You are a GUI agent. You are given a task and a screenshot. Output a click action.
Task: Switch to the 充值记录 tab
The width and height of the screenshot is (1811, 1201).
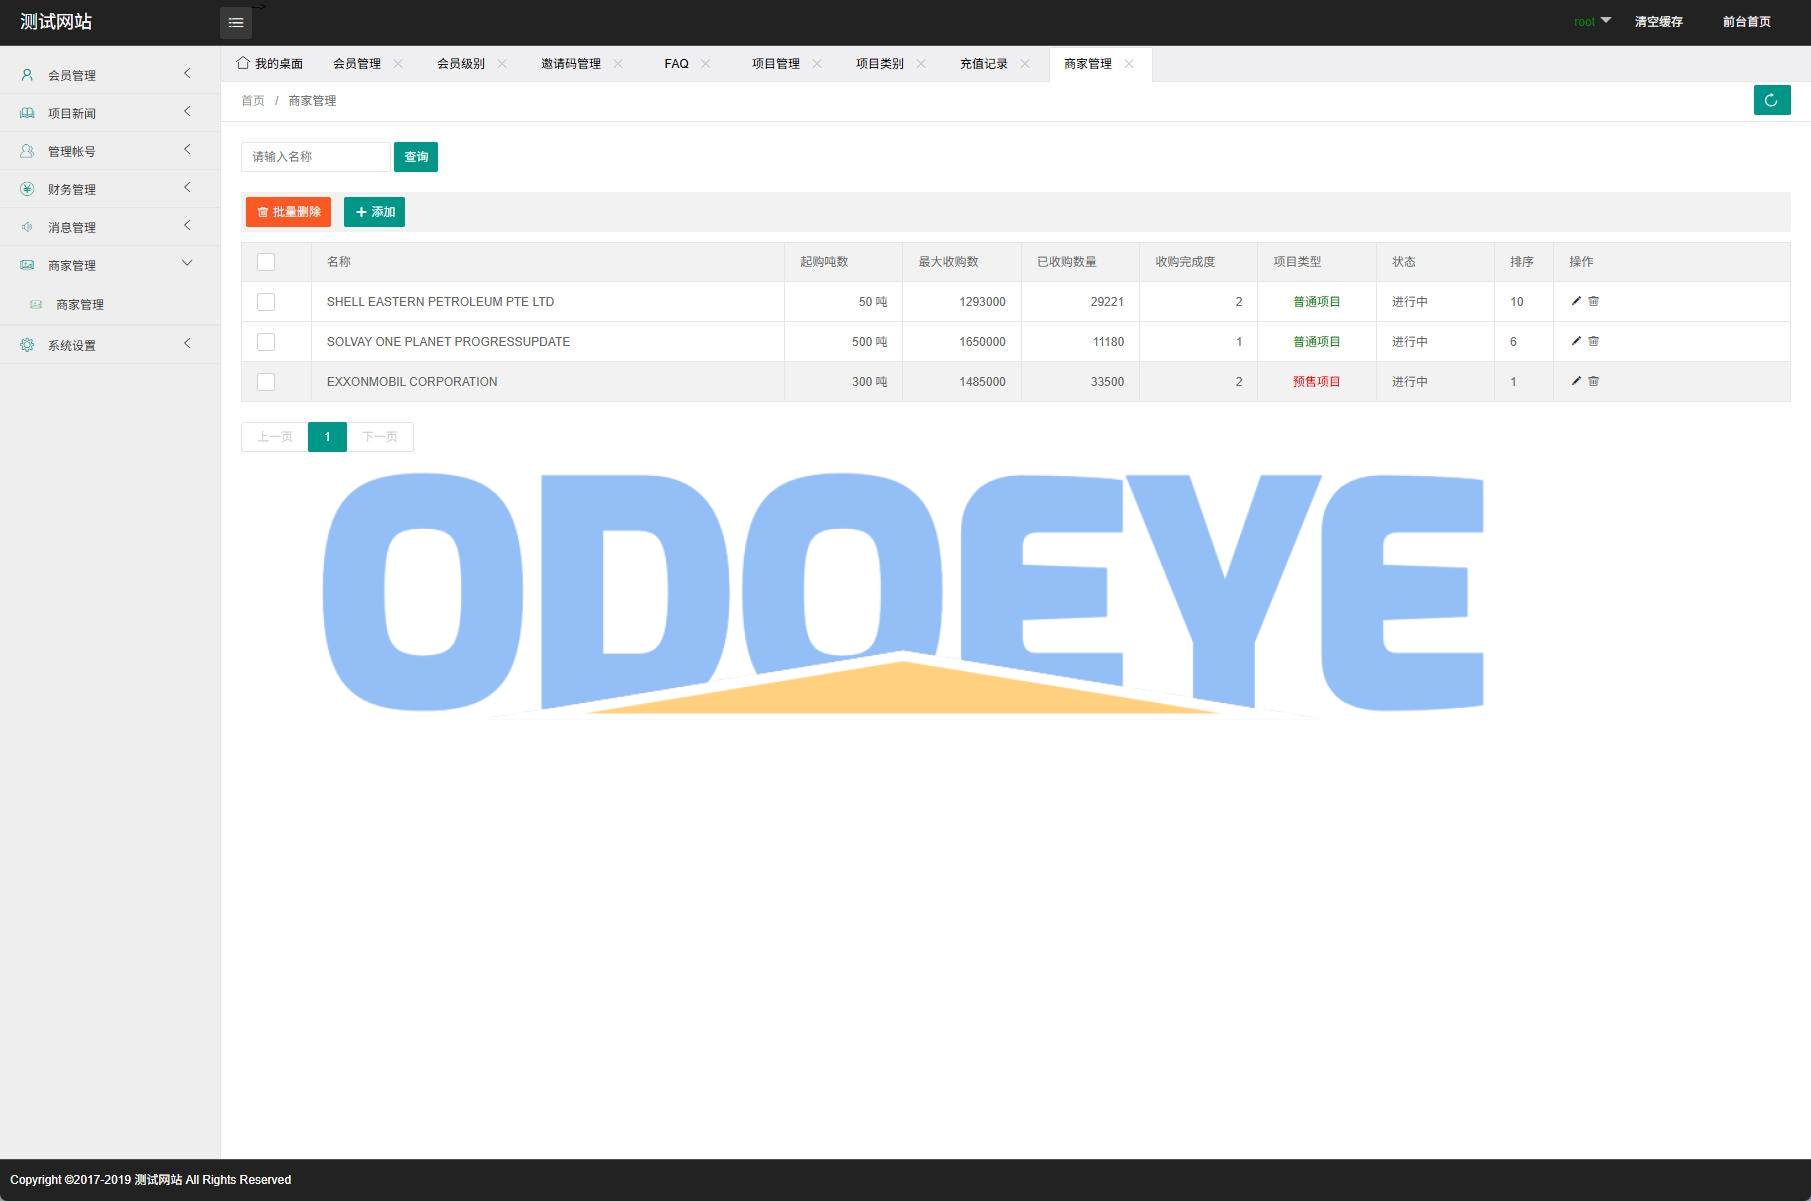click(x=984, y=63)
